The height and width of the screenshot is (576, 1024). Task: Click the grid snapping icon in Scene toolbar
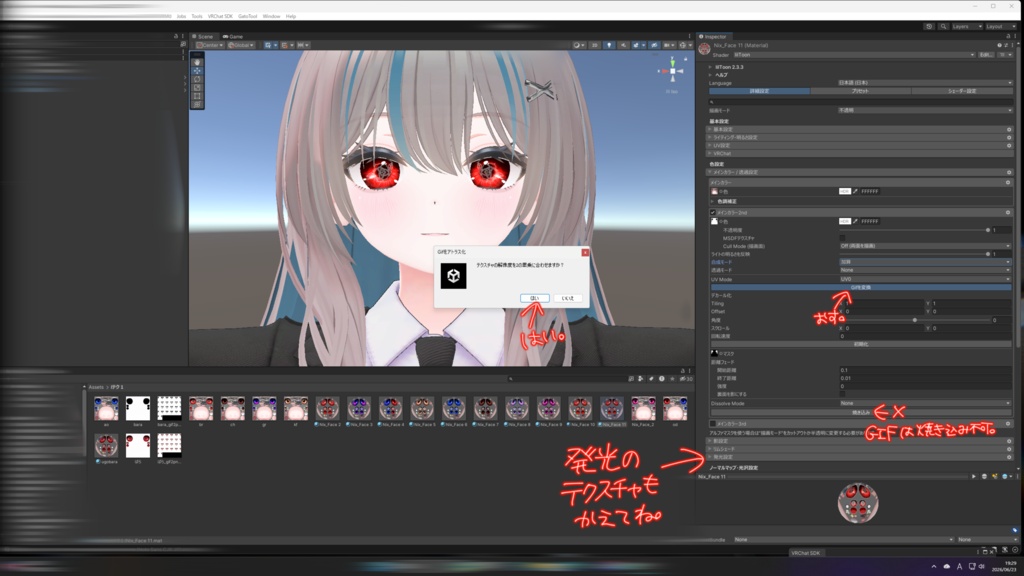click(x=284, y=45)
